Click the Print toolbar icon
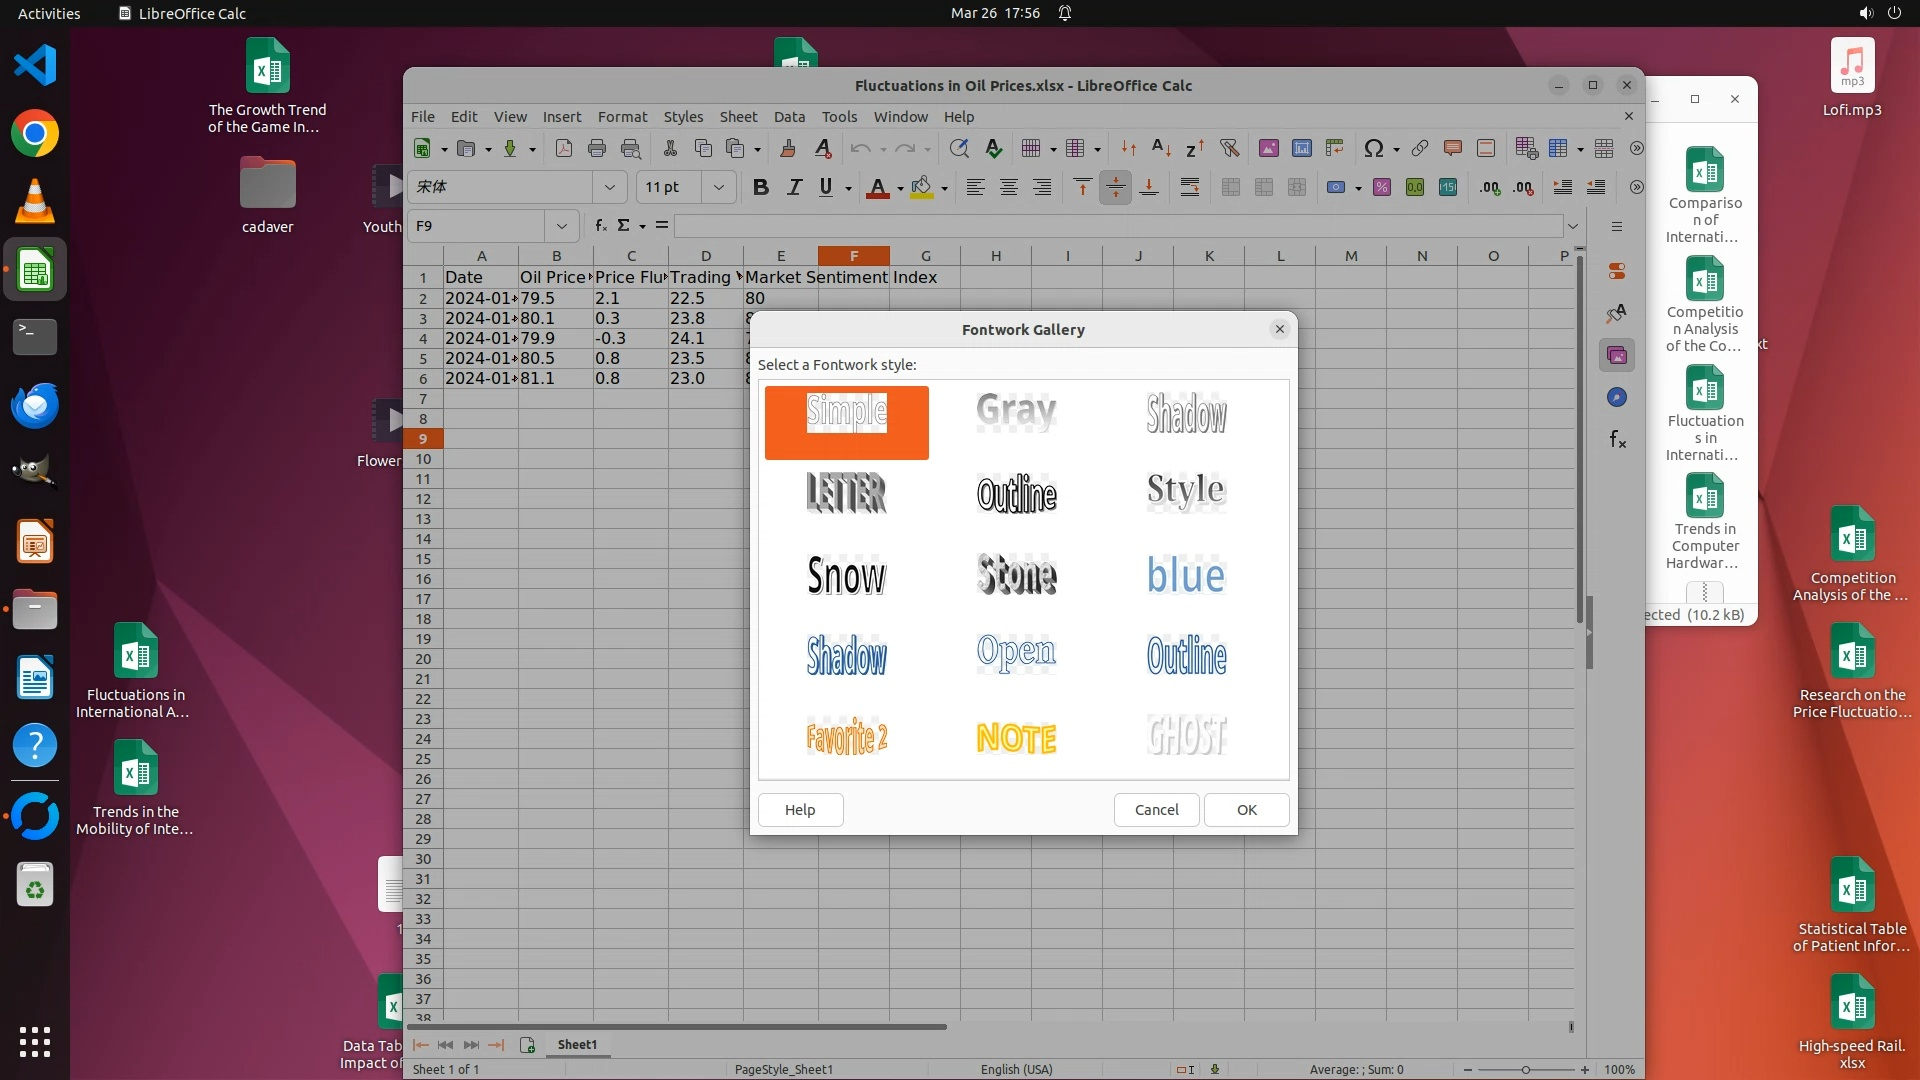This screenshot has width=1920, height=1080. point(597,148)
